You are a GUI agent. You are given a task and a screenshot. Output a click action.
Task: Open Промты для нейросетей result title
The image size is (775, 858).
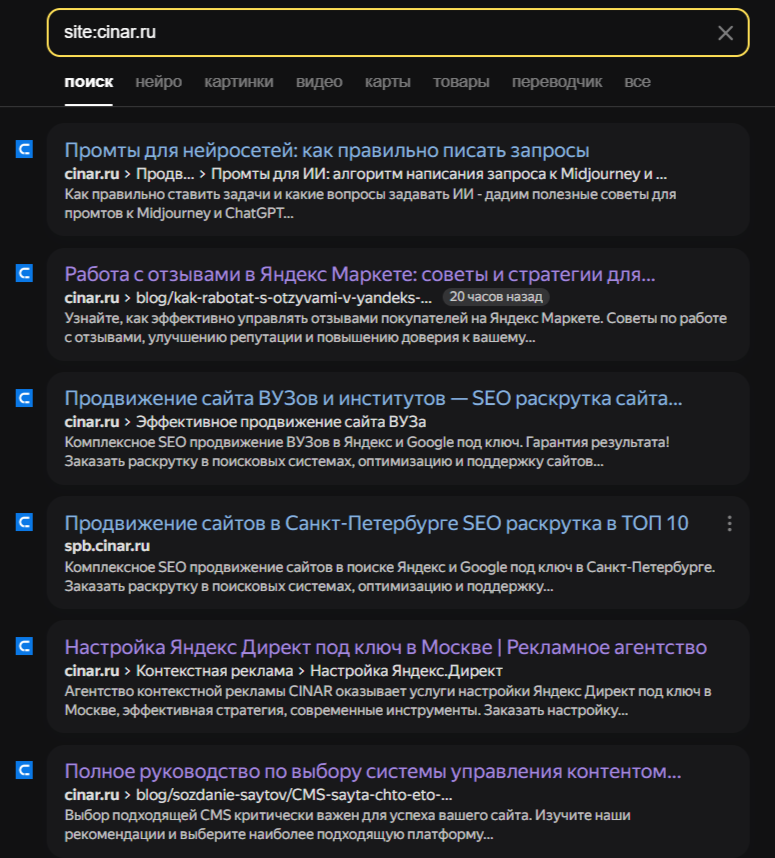(x=327, y=150)
